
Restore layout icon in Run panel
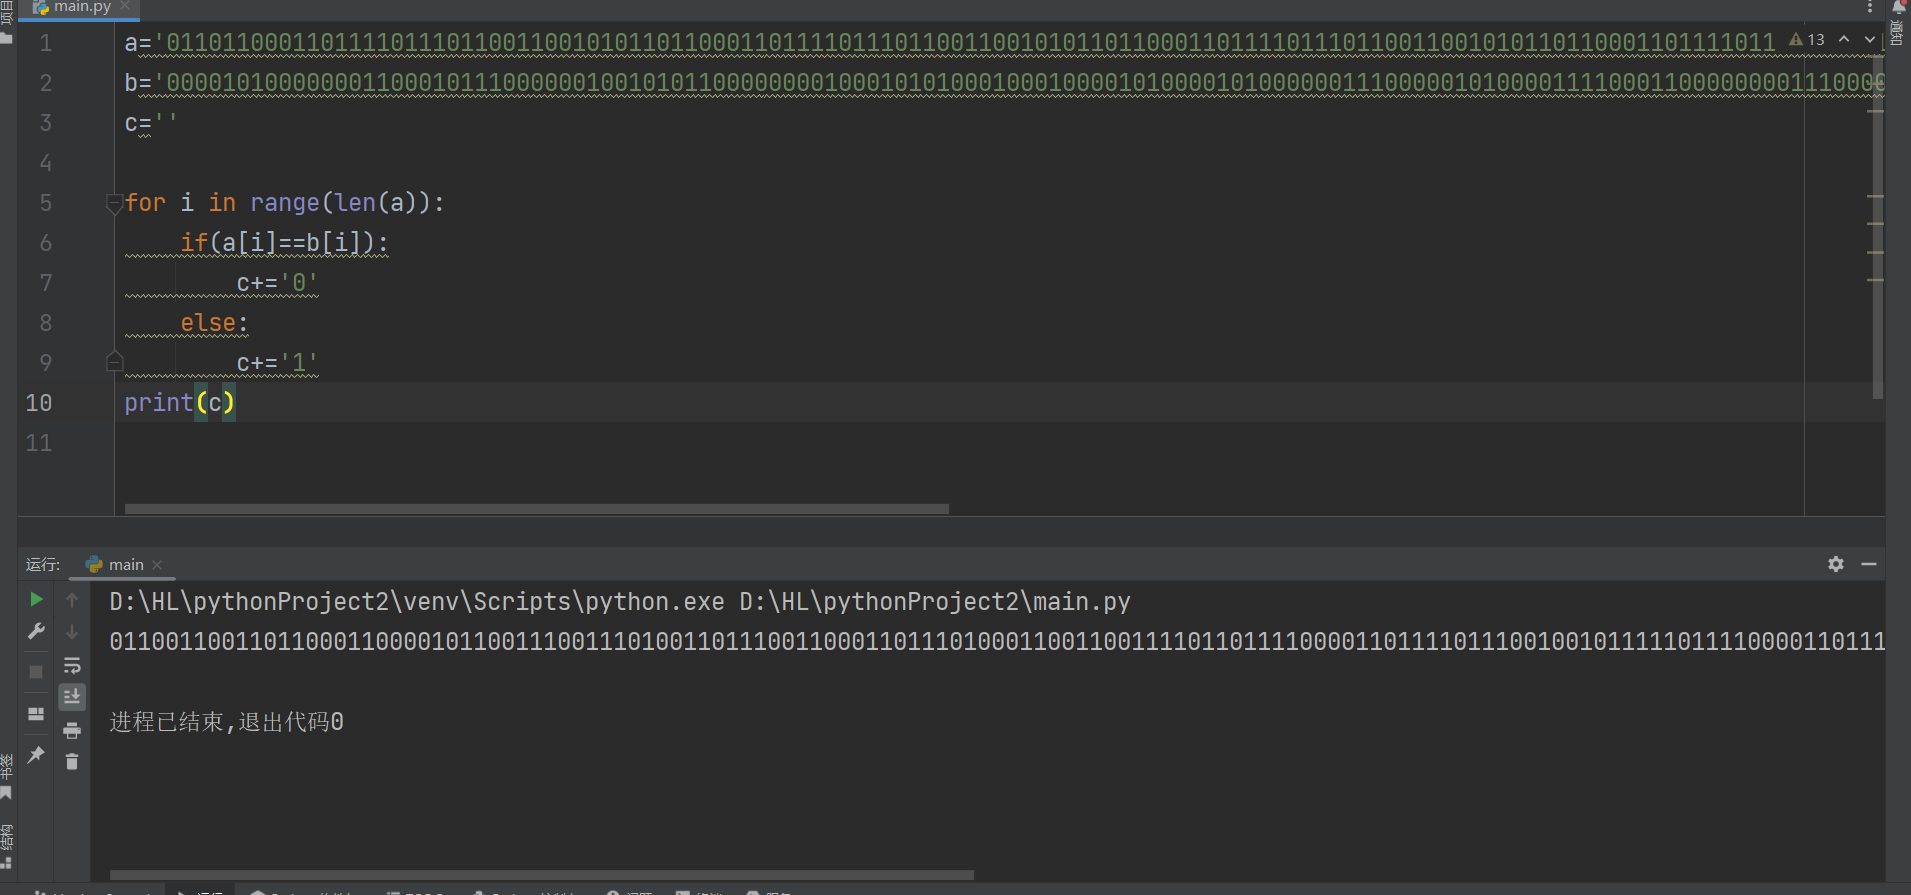coord(36,713)
